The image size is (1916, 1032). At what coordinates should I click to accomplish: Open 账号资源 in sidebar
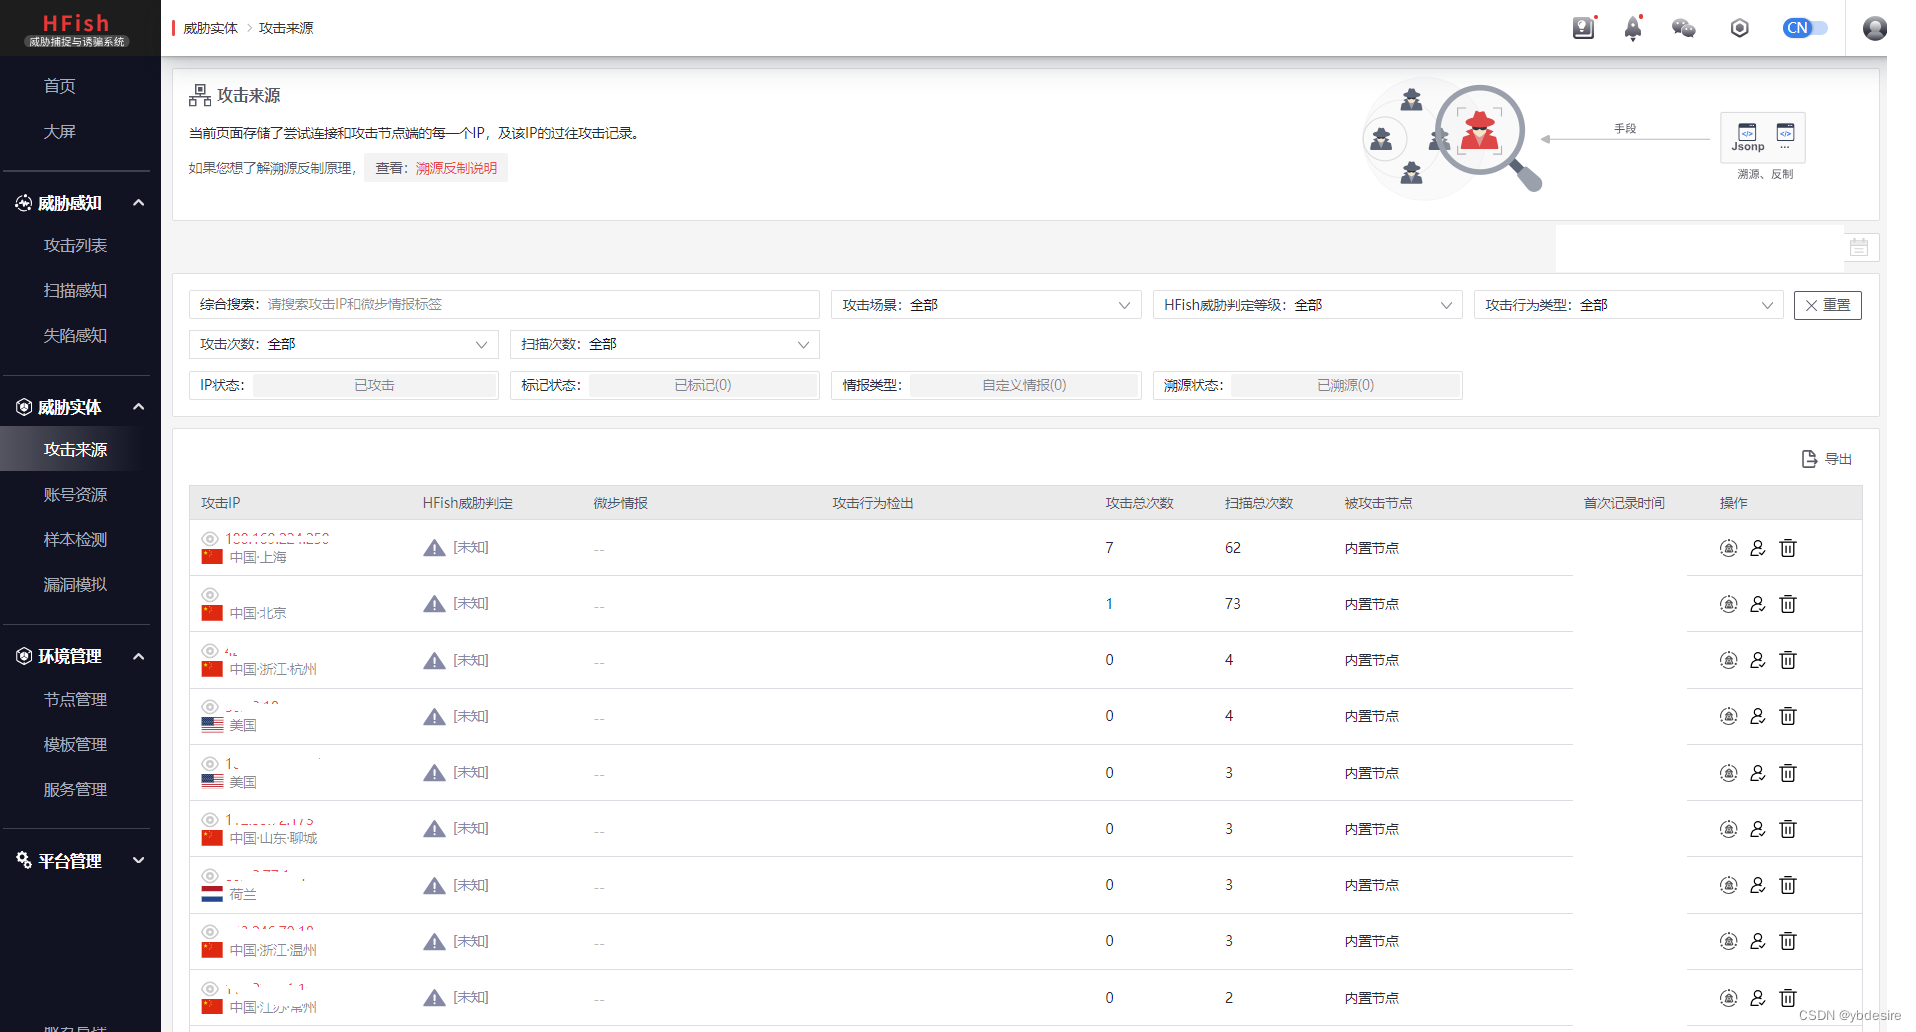pos(75,494)
